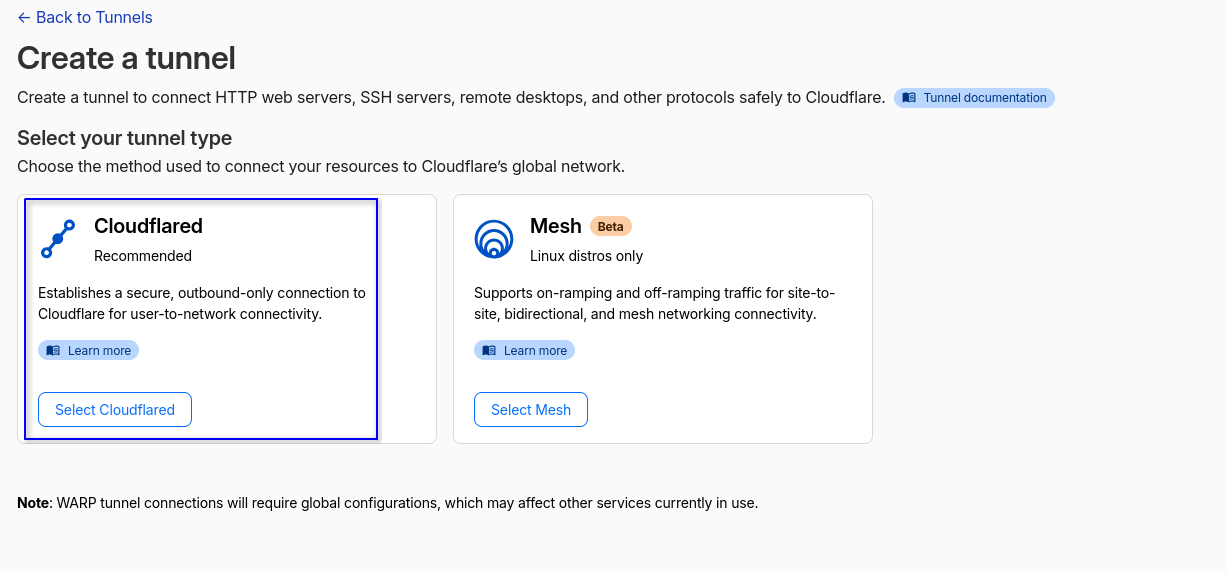Click the 'Select your tunnel type' heading
This screenshot has height=572, width=1226.
tap(124, 138)
